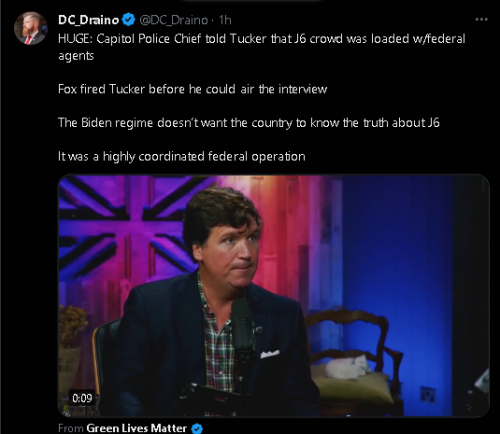Viewport: 500px width, 434px height.
Task: Open DC_Draino's profile avatar
Action: pos(31,29)
